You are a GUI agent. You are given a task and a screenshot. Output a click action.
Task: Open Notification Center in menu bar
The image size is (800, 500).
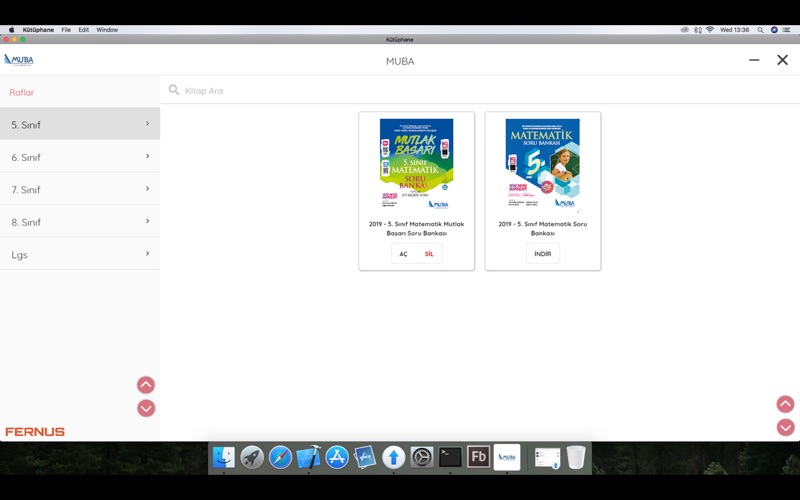(x=787, y=30)
